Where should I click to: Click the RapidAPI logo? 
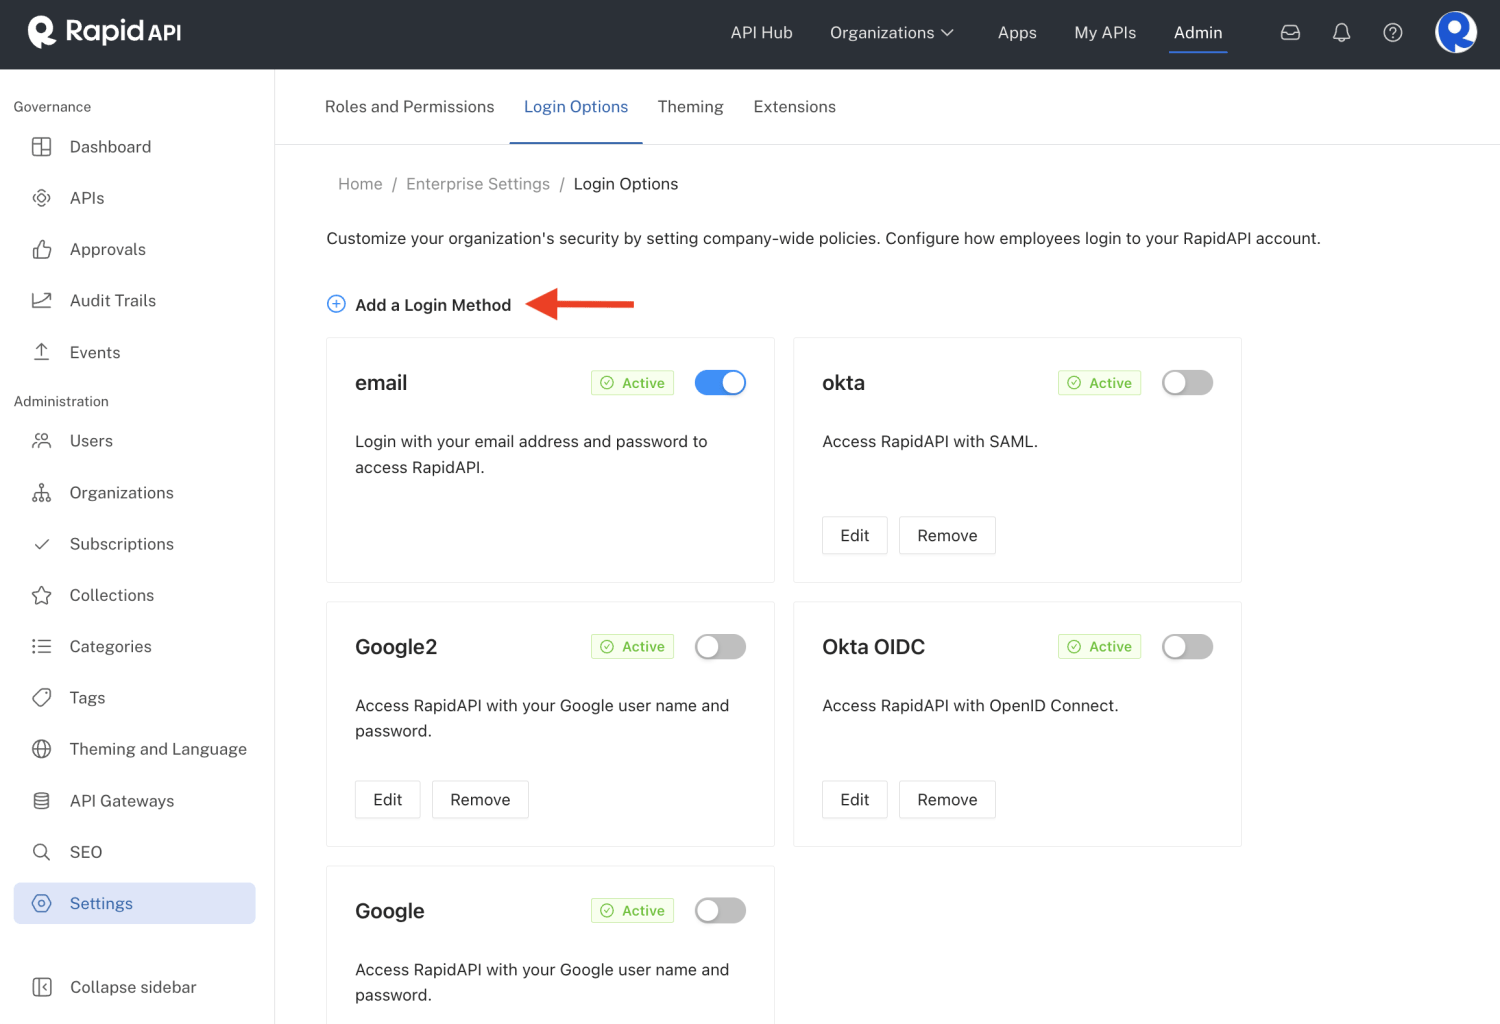104,32
